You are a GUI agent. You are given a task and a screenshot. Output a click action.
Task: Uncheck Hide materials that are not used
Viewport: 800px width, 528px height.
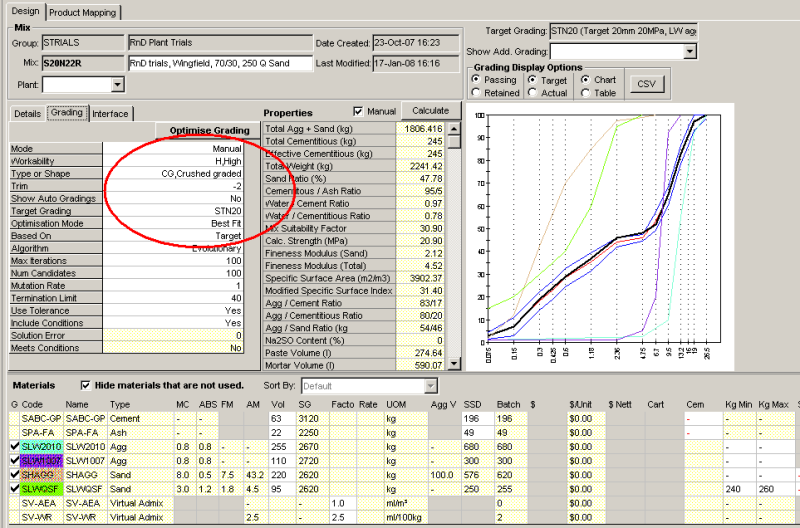point(85,385)
